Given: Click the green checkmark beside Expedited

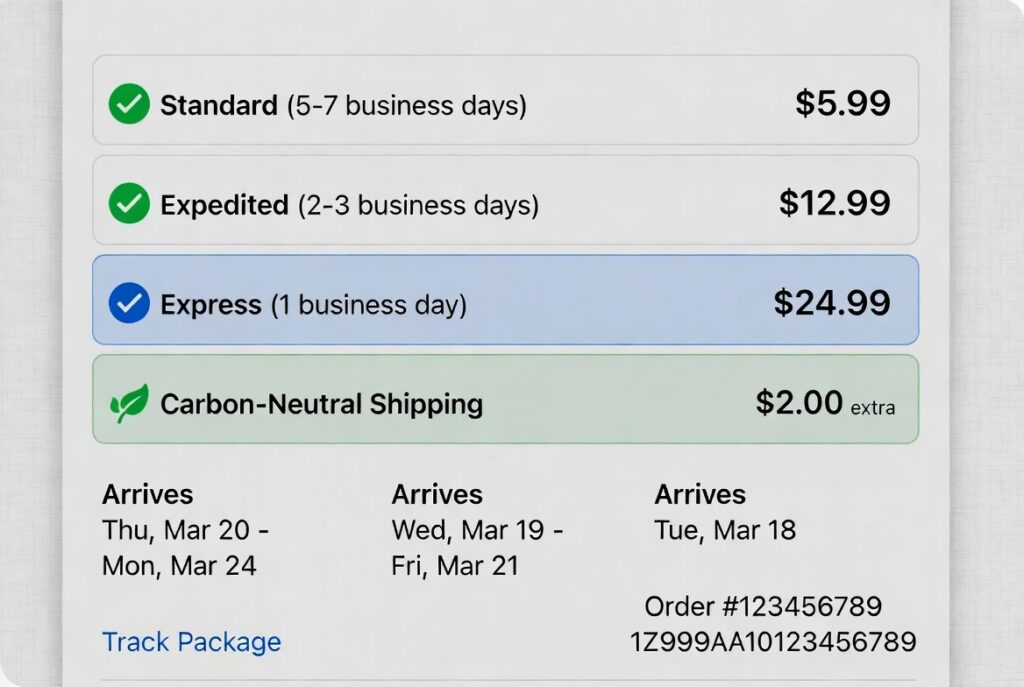Looking at the screenshot, I should (x=129, y=204).
